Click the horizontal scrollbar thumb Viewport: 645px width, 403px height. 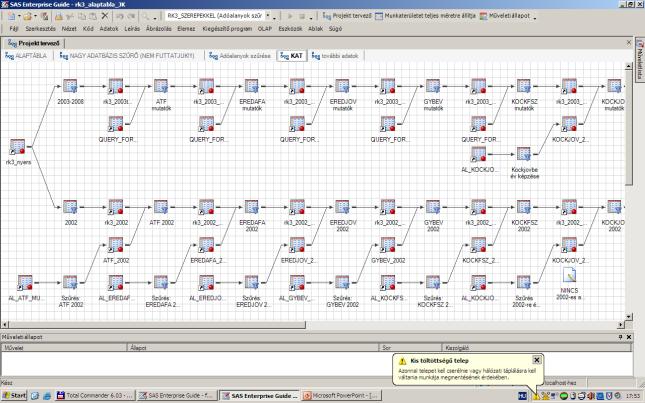pyautogui.click(x=157, y=325)
